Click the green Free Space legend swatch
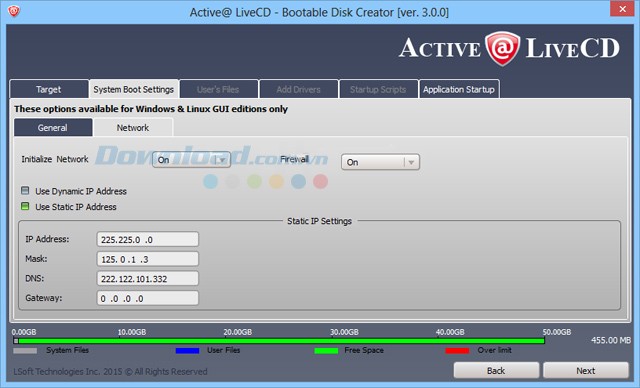The height and width of the screenshot is (388, 640). point(326,350)
